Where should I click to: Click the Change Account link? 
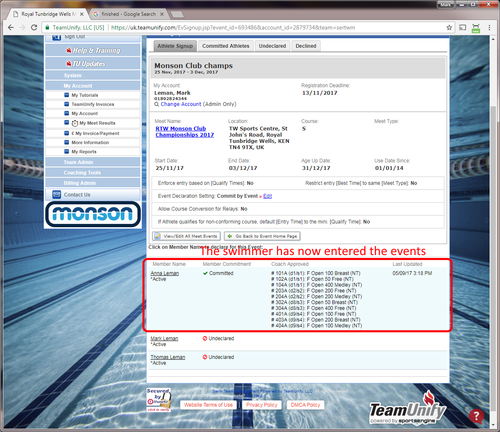[x=181, y=104]
